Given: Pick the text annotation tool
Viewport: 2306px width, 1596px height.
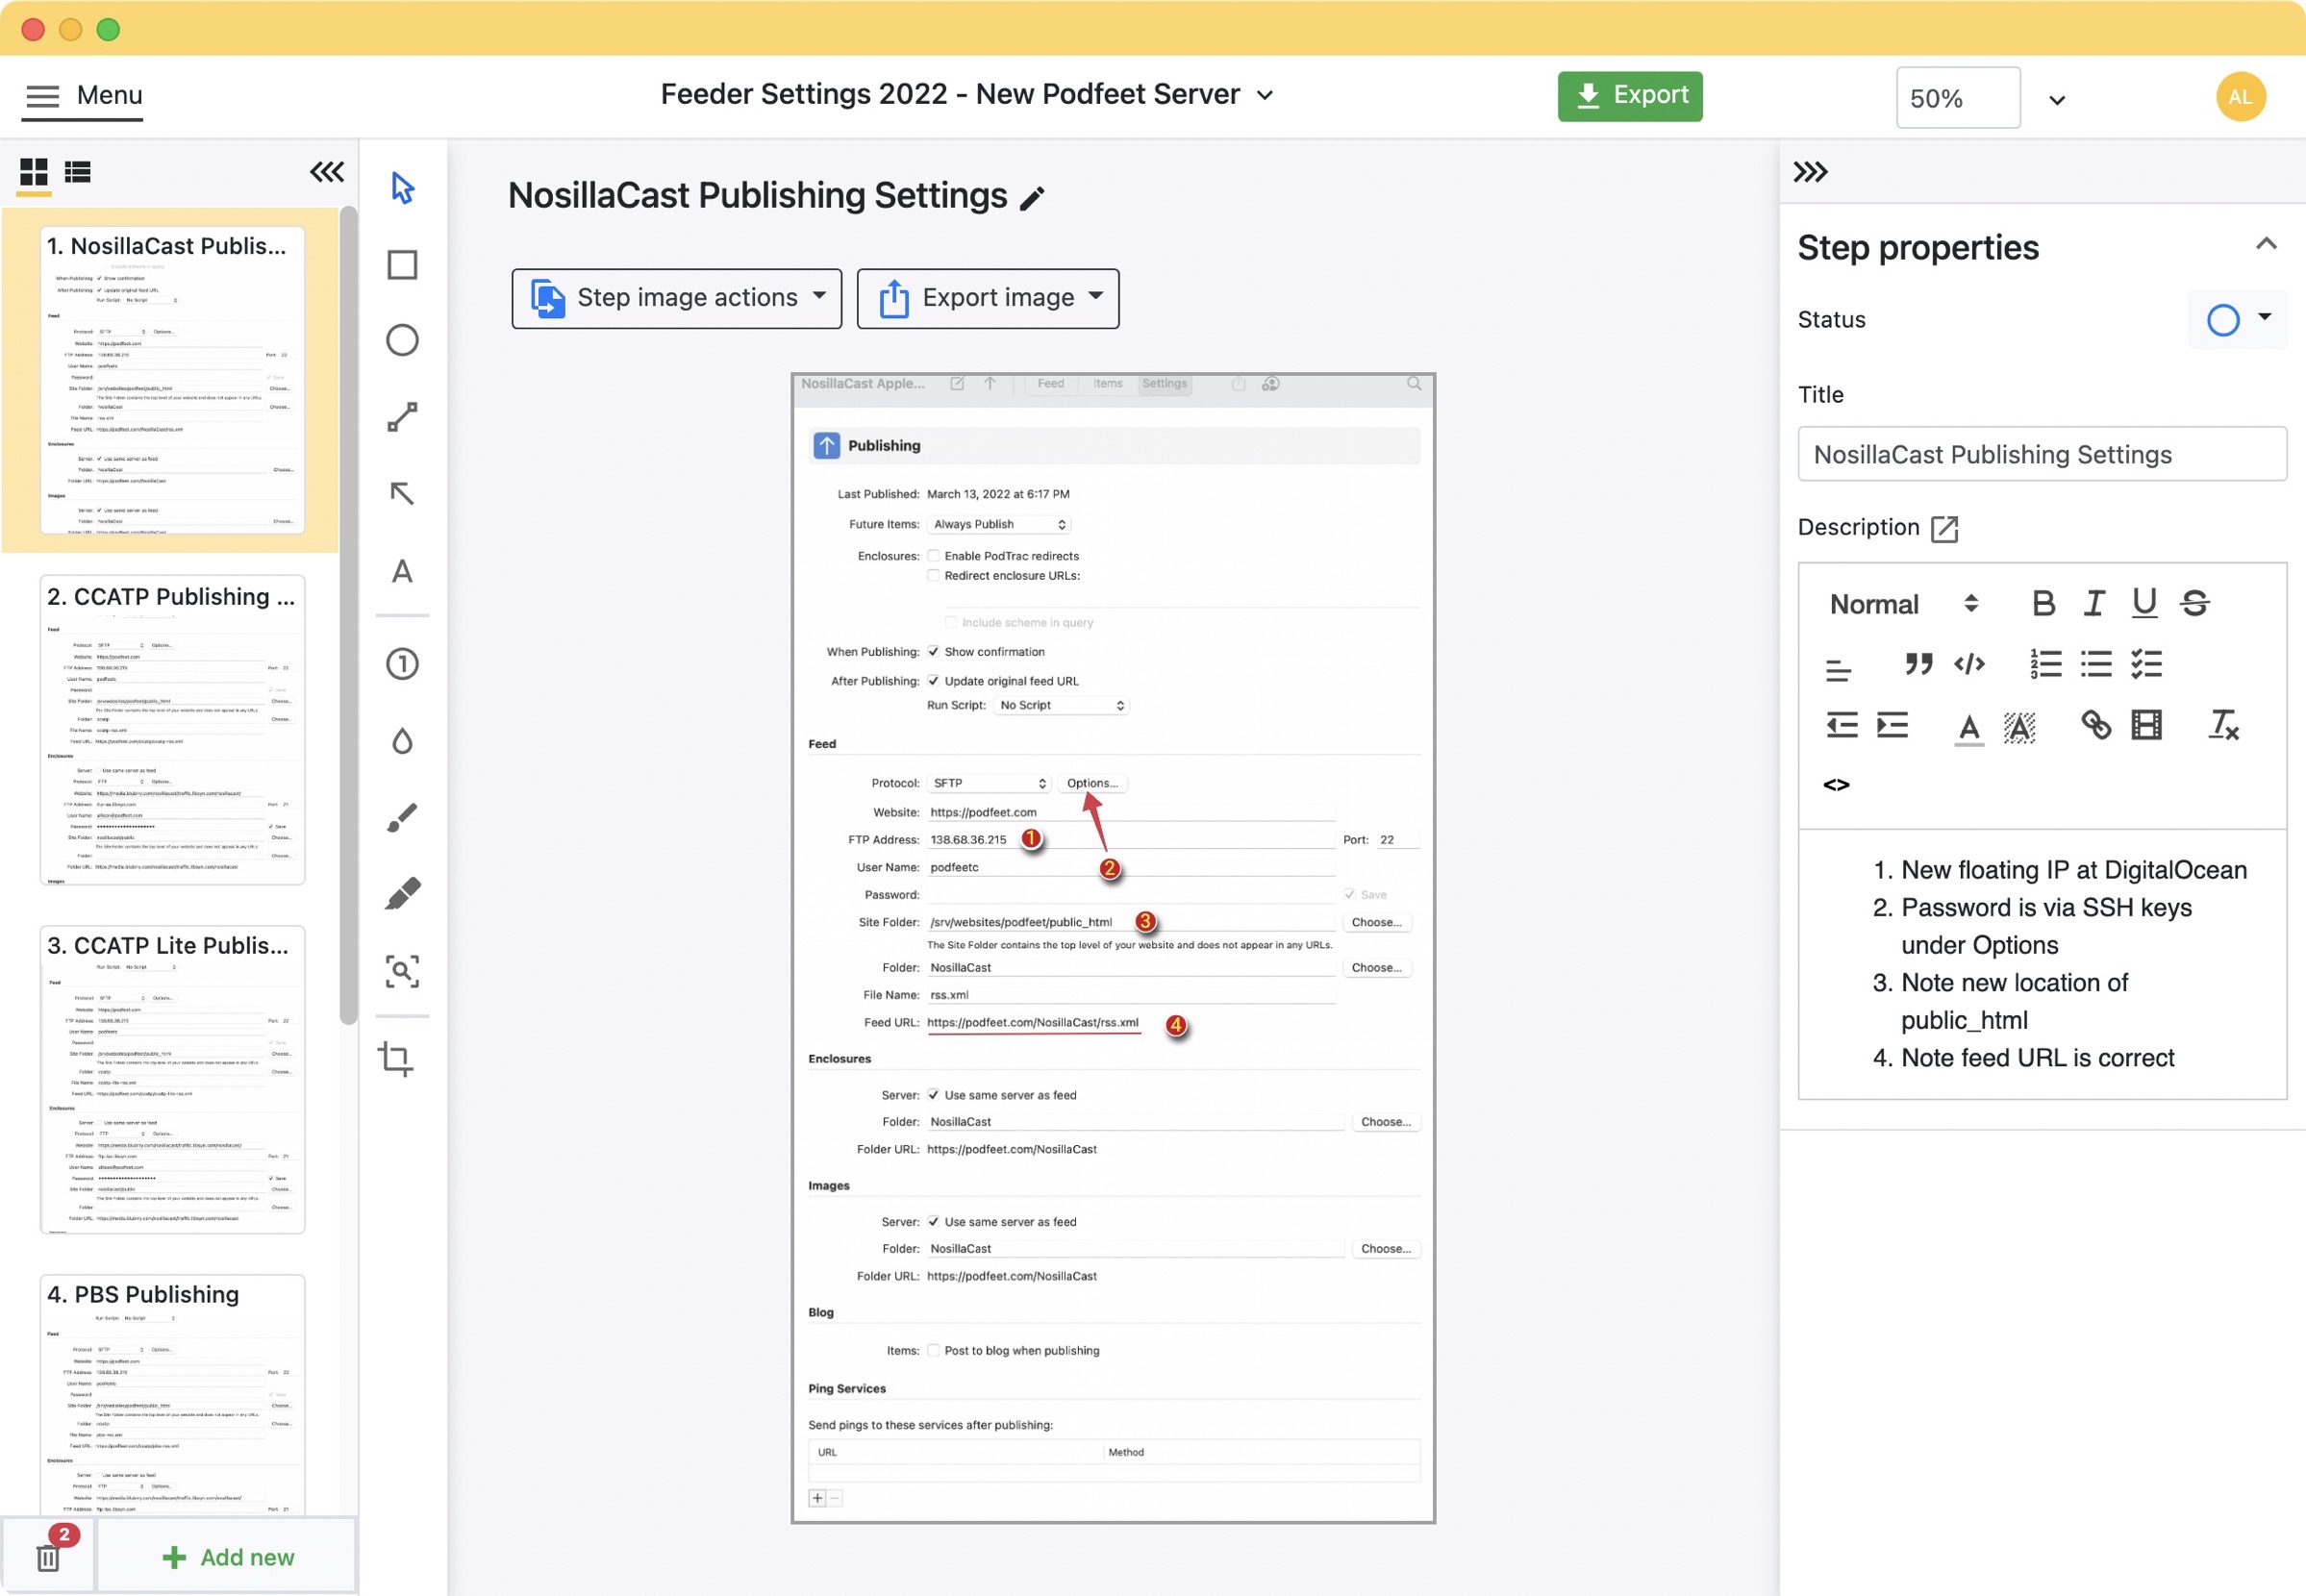Looking at the screenshot, I should click(x=402, y=571).
